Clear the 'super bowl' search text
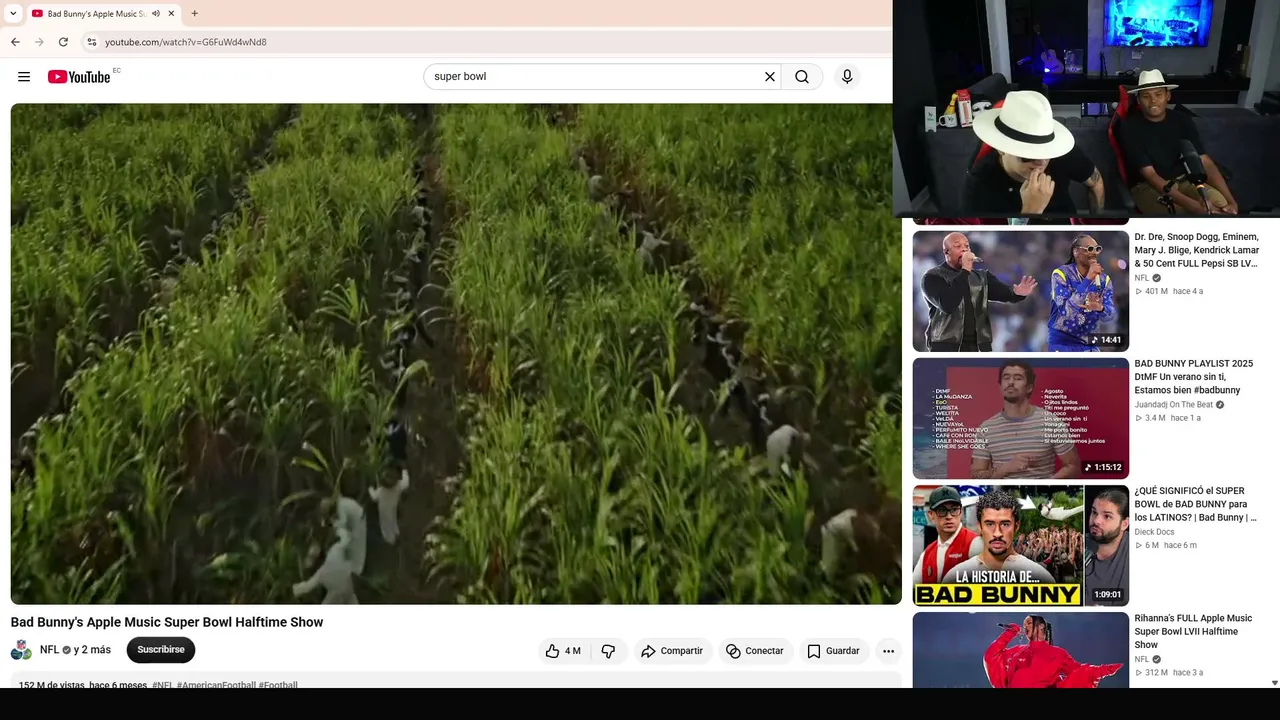Viewport: 1280px width, 720px height. (770, 77)
